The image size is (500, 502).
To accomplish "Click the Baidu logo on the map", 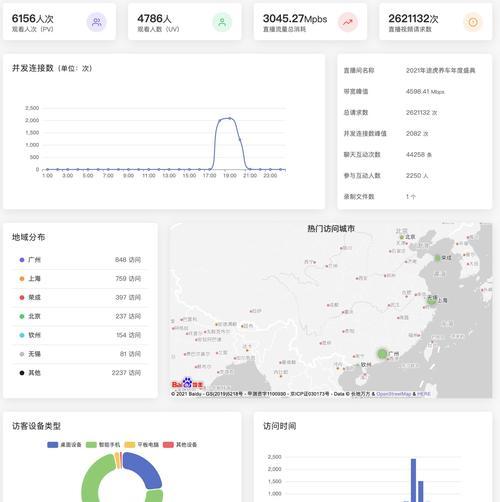I will click(187, 383).
